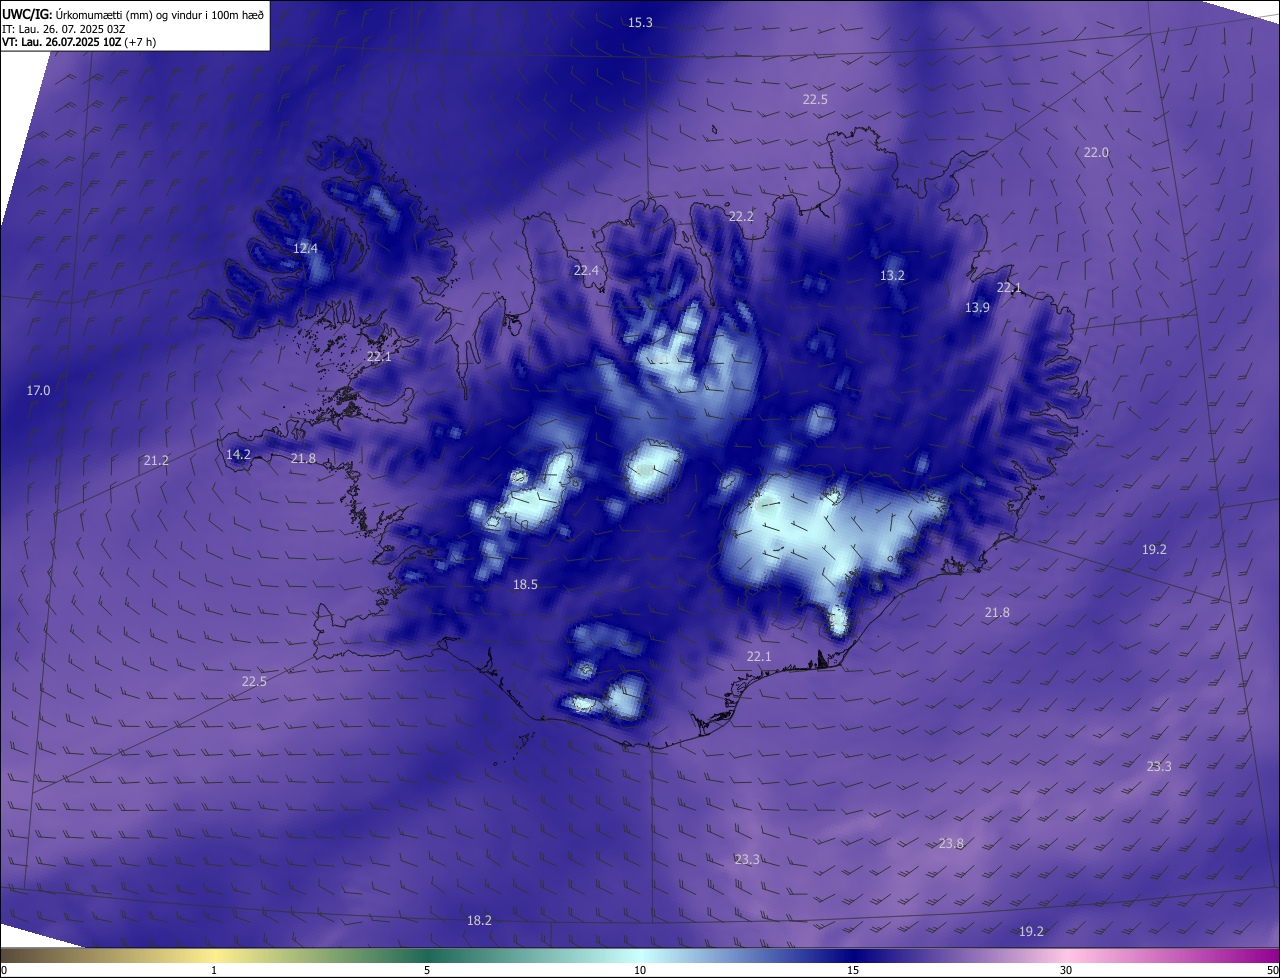
Task: Click the initial time line 'IT: Lau. 26. 07. 2025 03Z'
Action: pyautogui.click(x=66, y=29)
